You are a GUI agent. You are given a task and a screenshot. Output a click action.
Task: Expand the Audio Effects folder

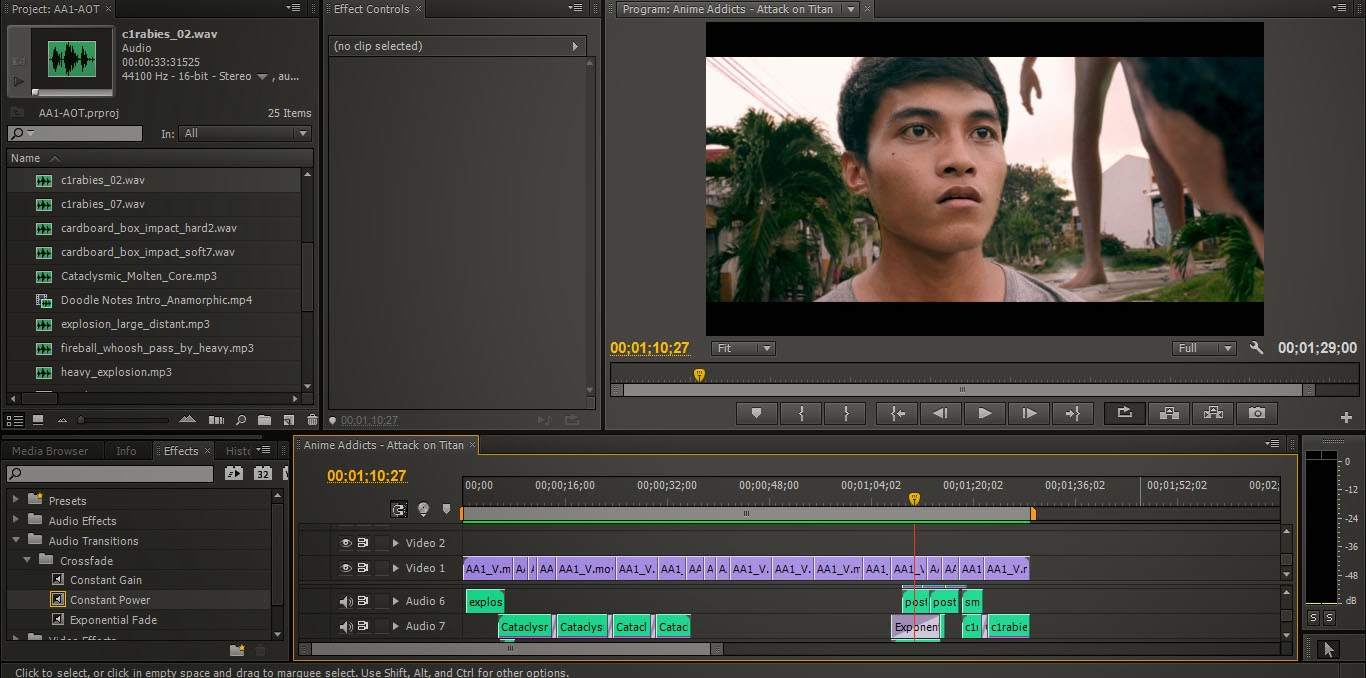(15, 520)
